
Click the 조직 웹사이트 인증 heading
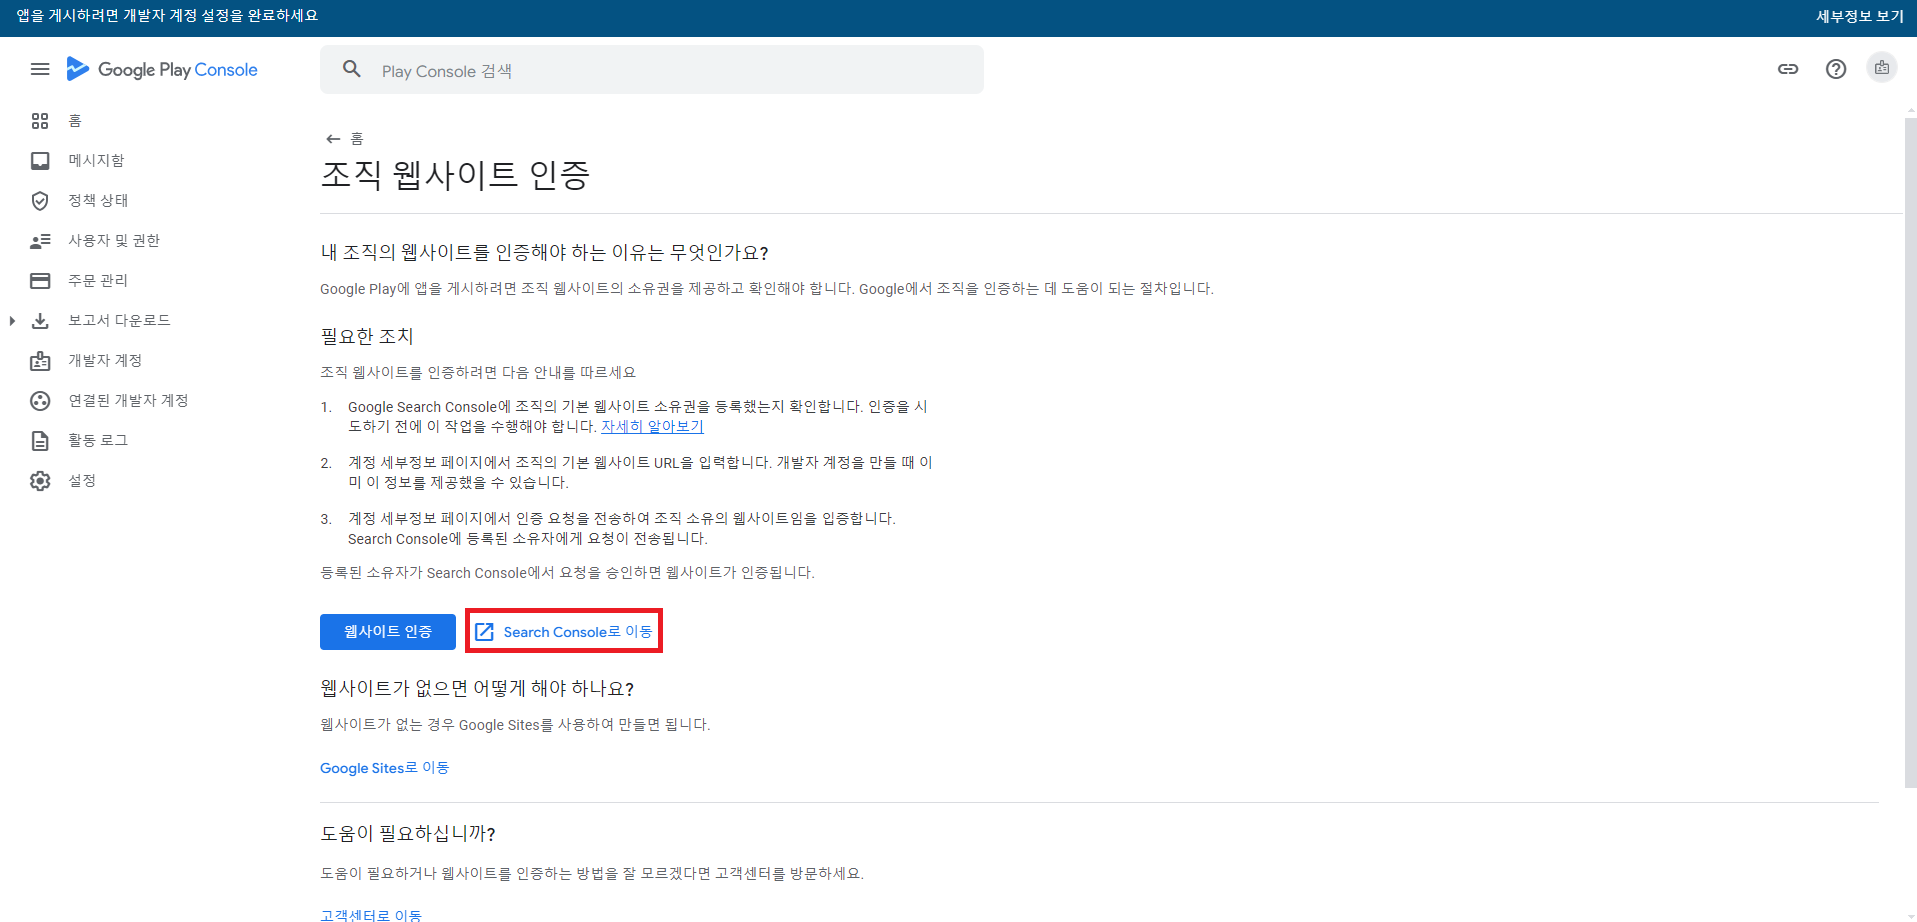click(455, 175)
